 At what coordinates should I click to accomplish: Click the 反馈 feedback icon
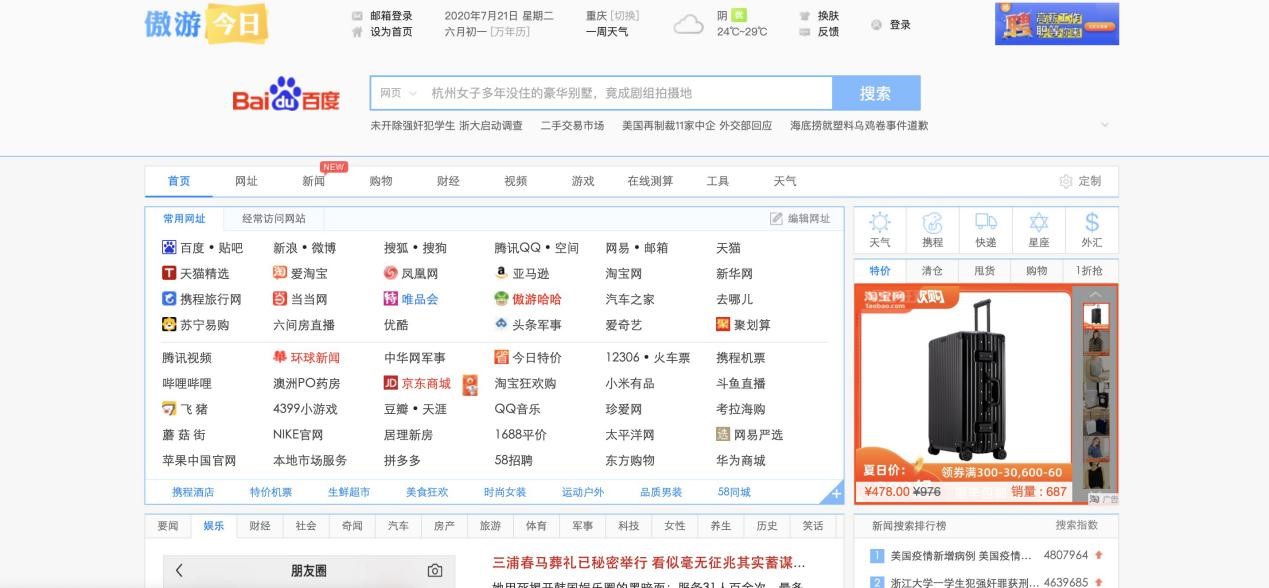point(805,31)
